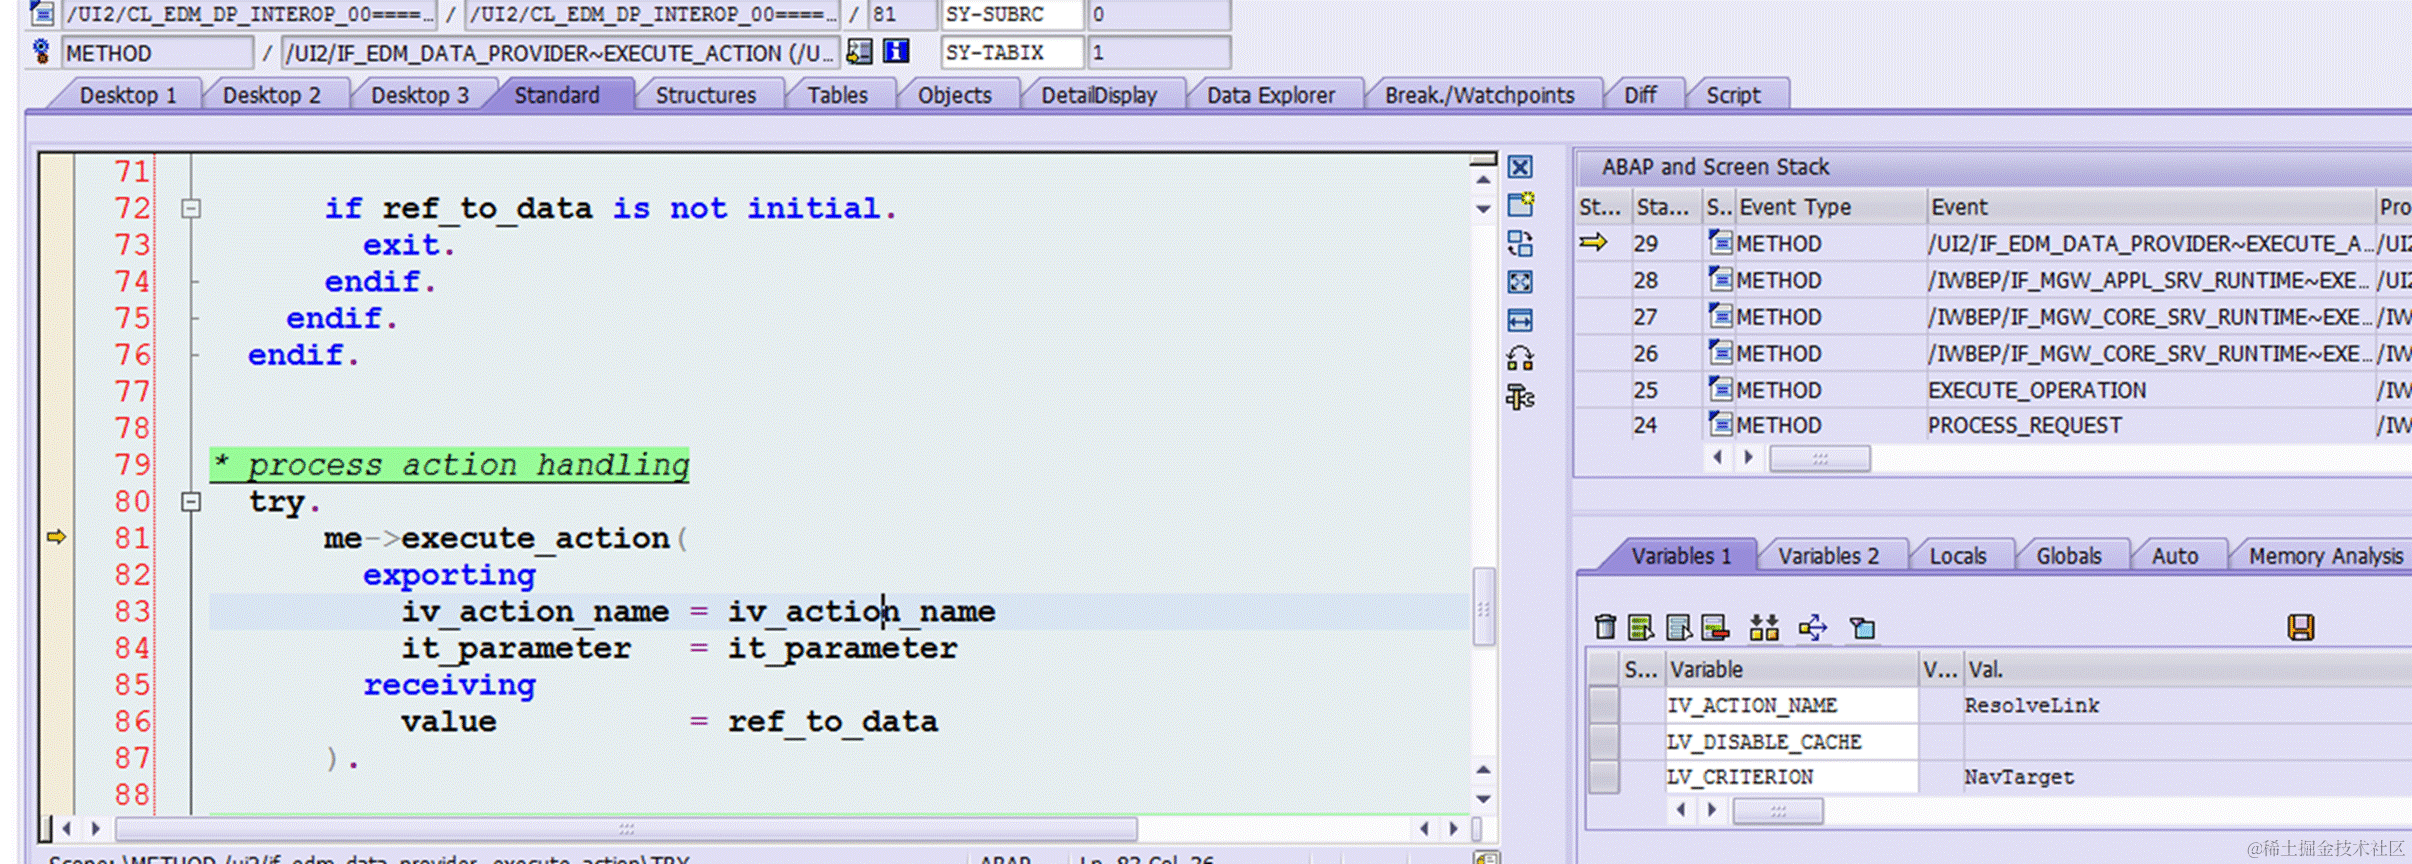
Task: Click the funnel layout icon in Variables toolbar
Action: click(1862, 627)
